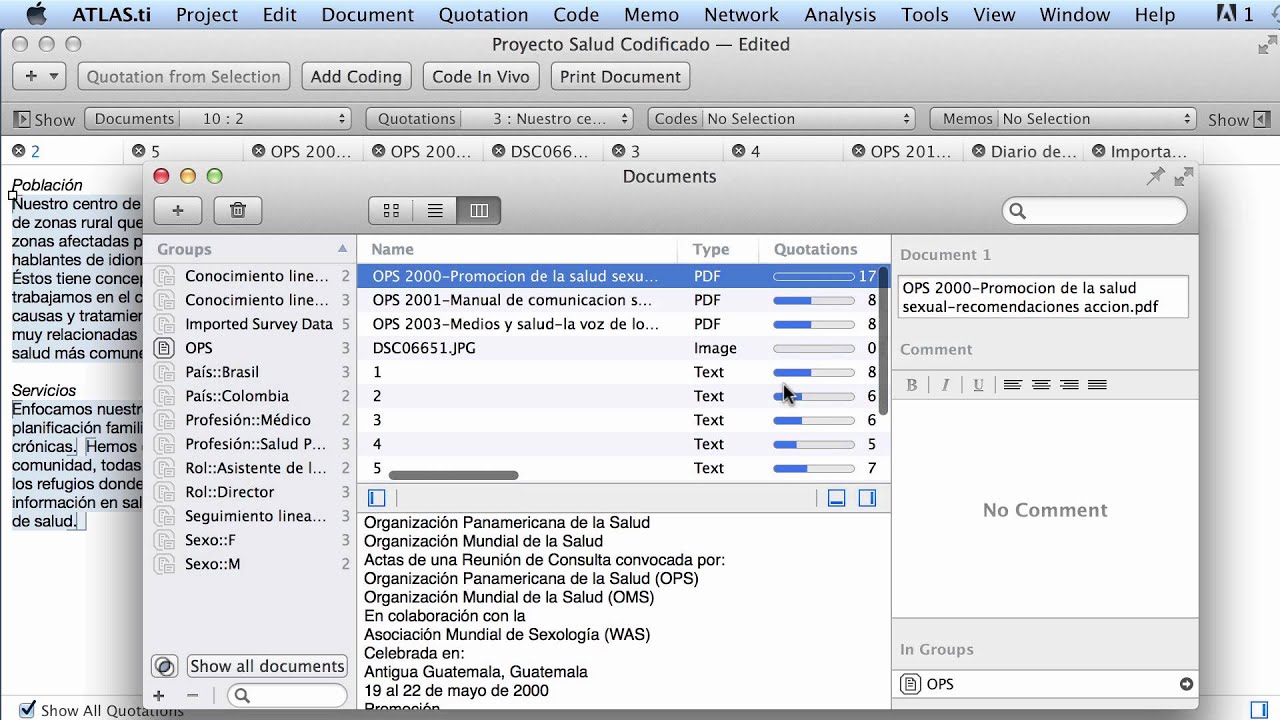Open the Codes No Selection dropdown

pos(782,119)
